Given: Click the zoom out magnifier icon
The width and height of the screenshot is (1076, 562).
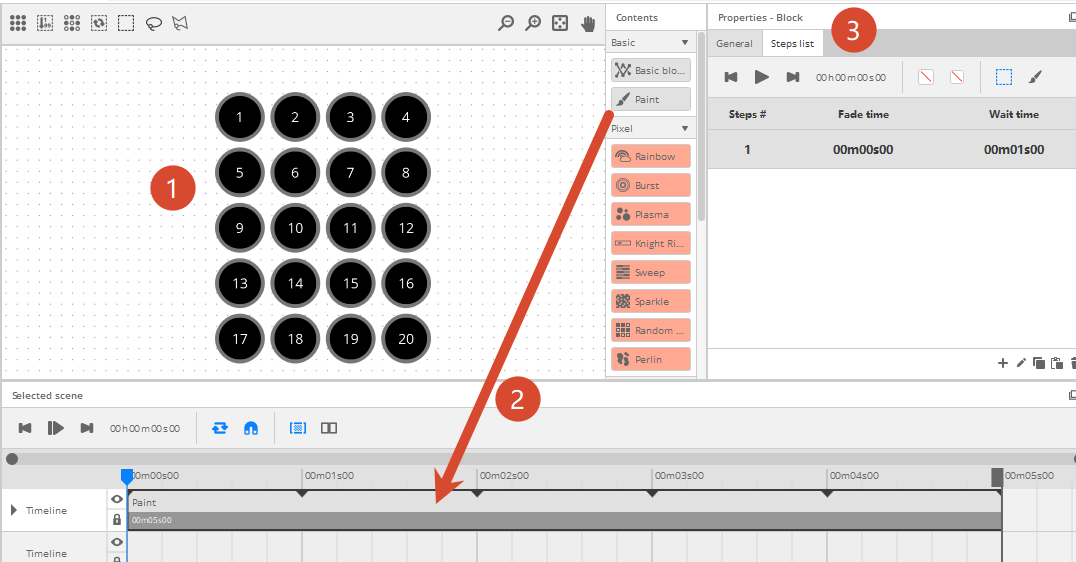Looking at the screenshot, I should click(x=506, y=22).
